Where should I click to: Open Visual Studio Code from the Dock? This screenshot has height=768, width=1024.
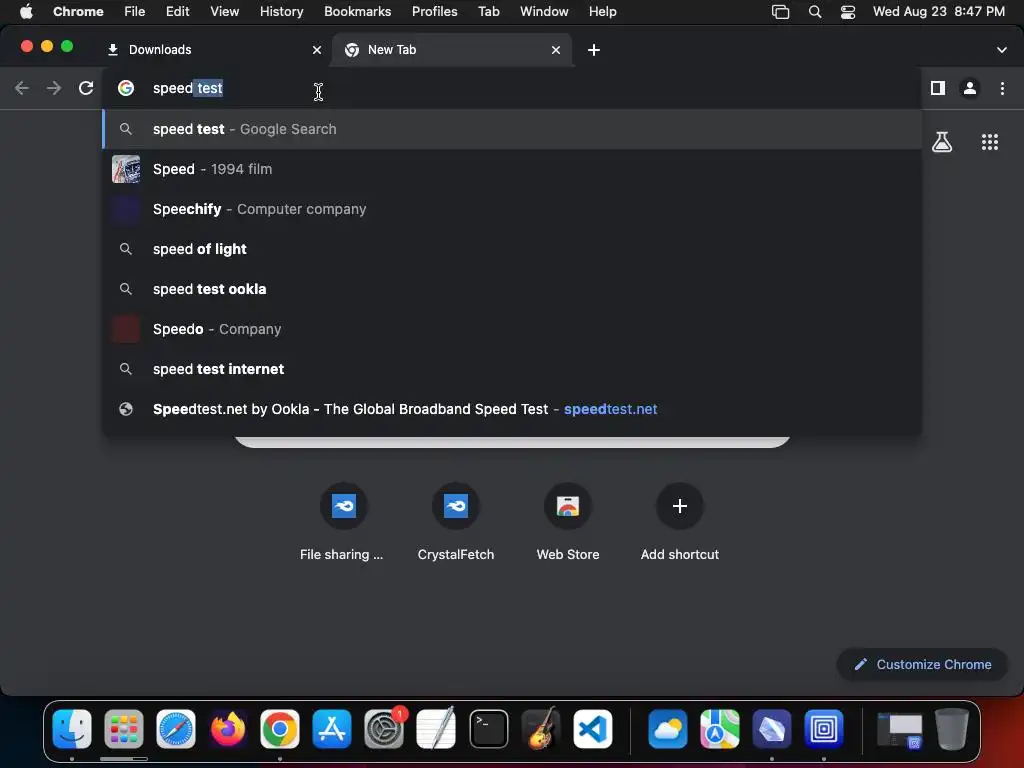point(593,728)
